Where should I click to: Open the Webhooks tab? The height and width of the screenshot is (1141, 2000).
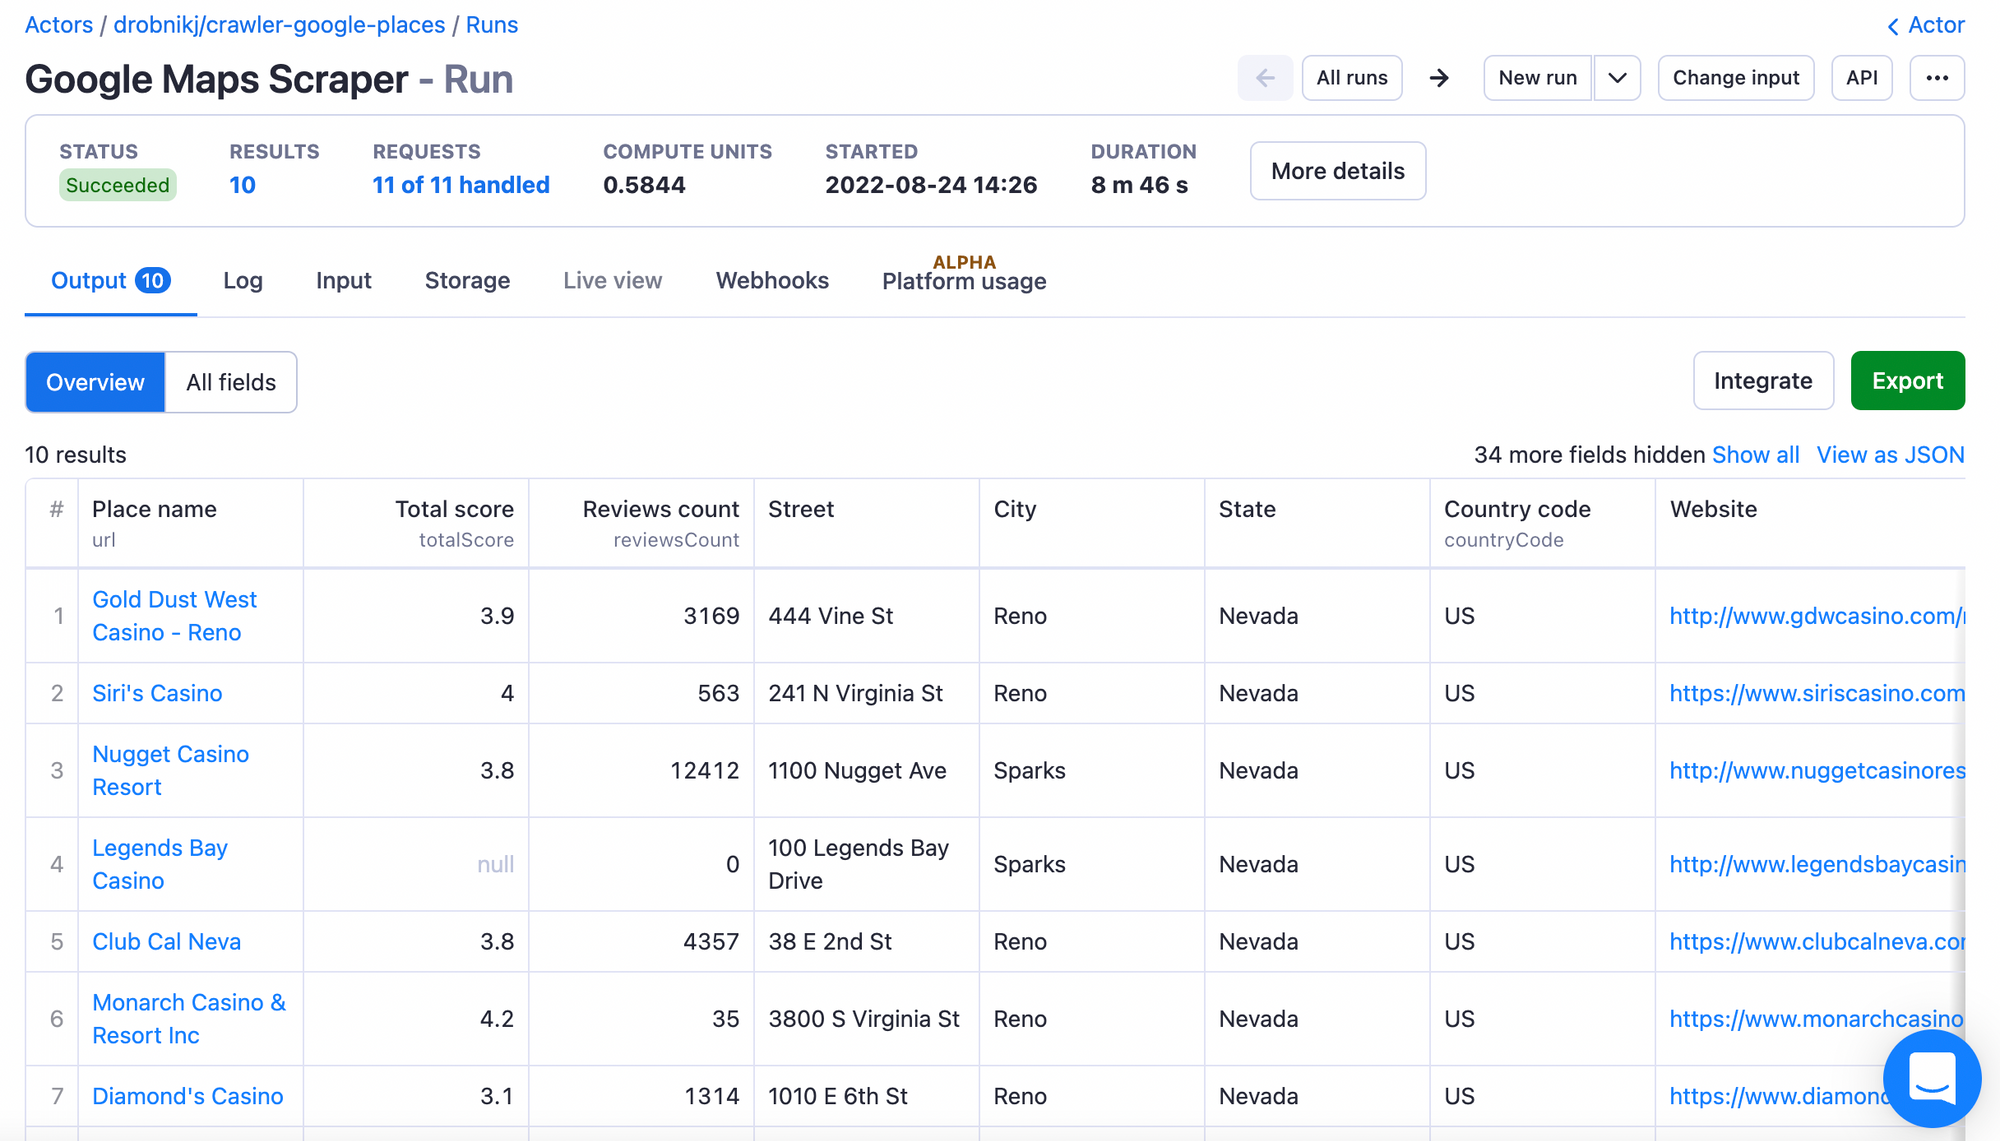pos(771,280)
